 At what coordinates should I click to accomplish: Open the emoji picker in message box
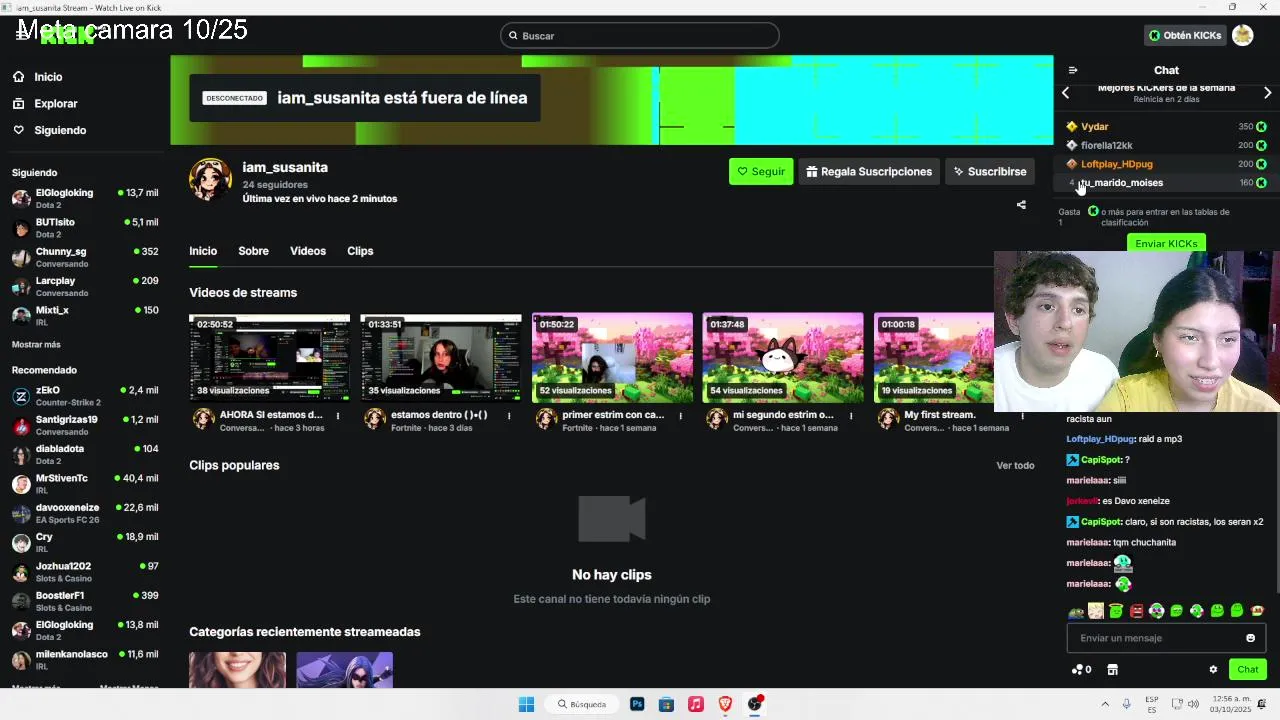click(x=1250, y=638)
